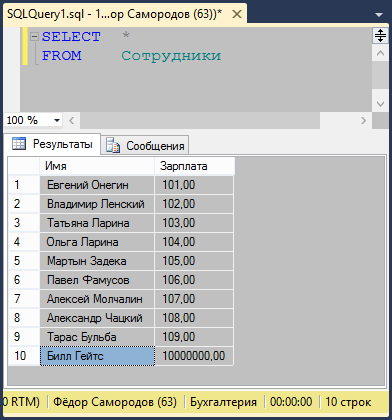Select the Мартын Задека cell
392x420 pixels.
coord(97,261)
